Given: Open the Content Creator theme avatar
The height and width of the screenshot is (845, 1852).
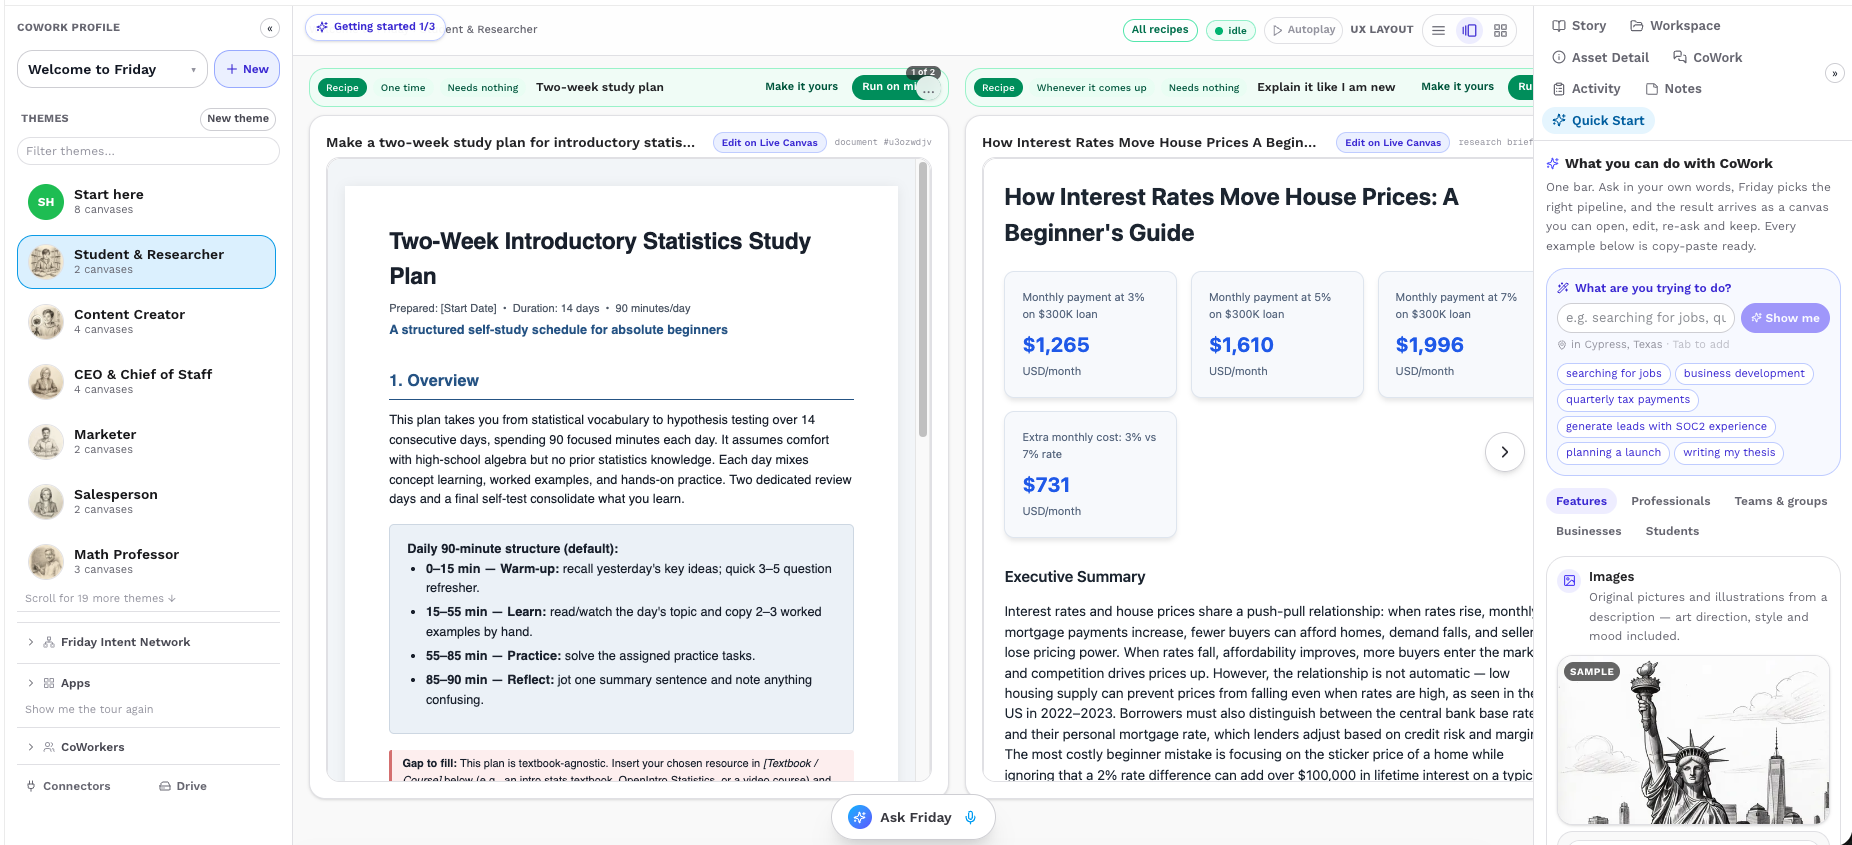Looking at the screenshot, I should 46,322.
